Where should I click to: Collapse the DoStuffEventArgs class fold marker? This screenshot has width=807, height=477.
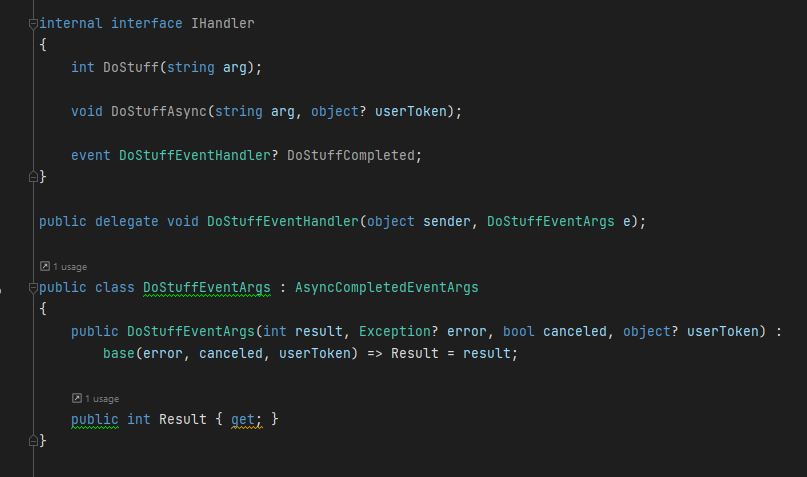pyautogui.click(x=33, y=288)
